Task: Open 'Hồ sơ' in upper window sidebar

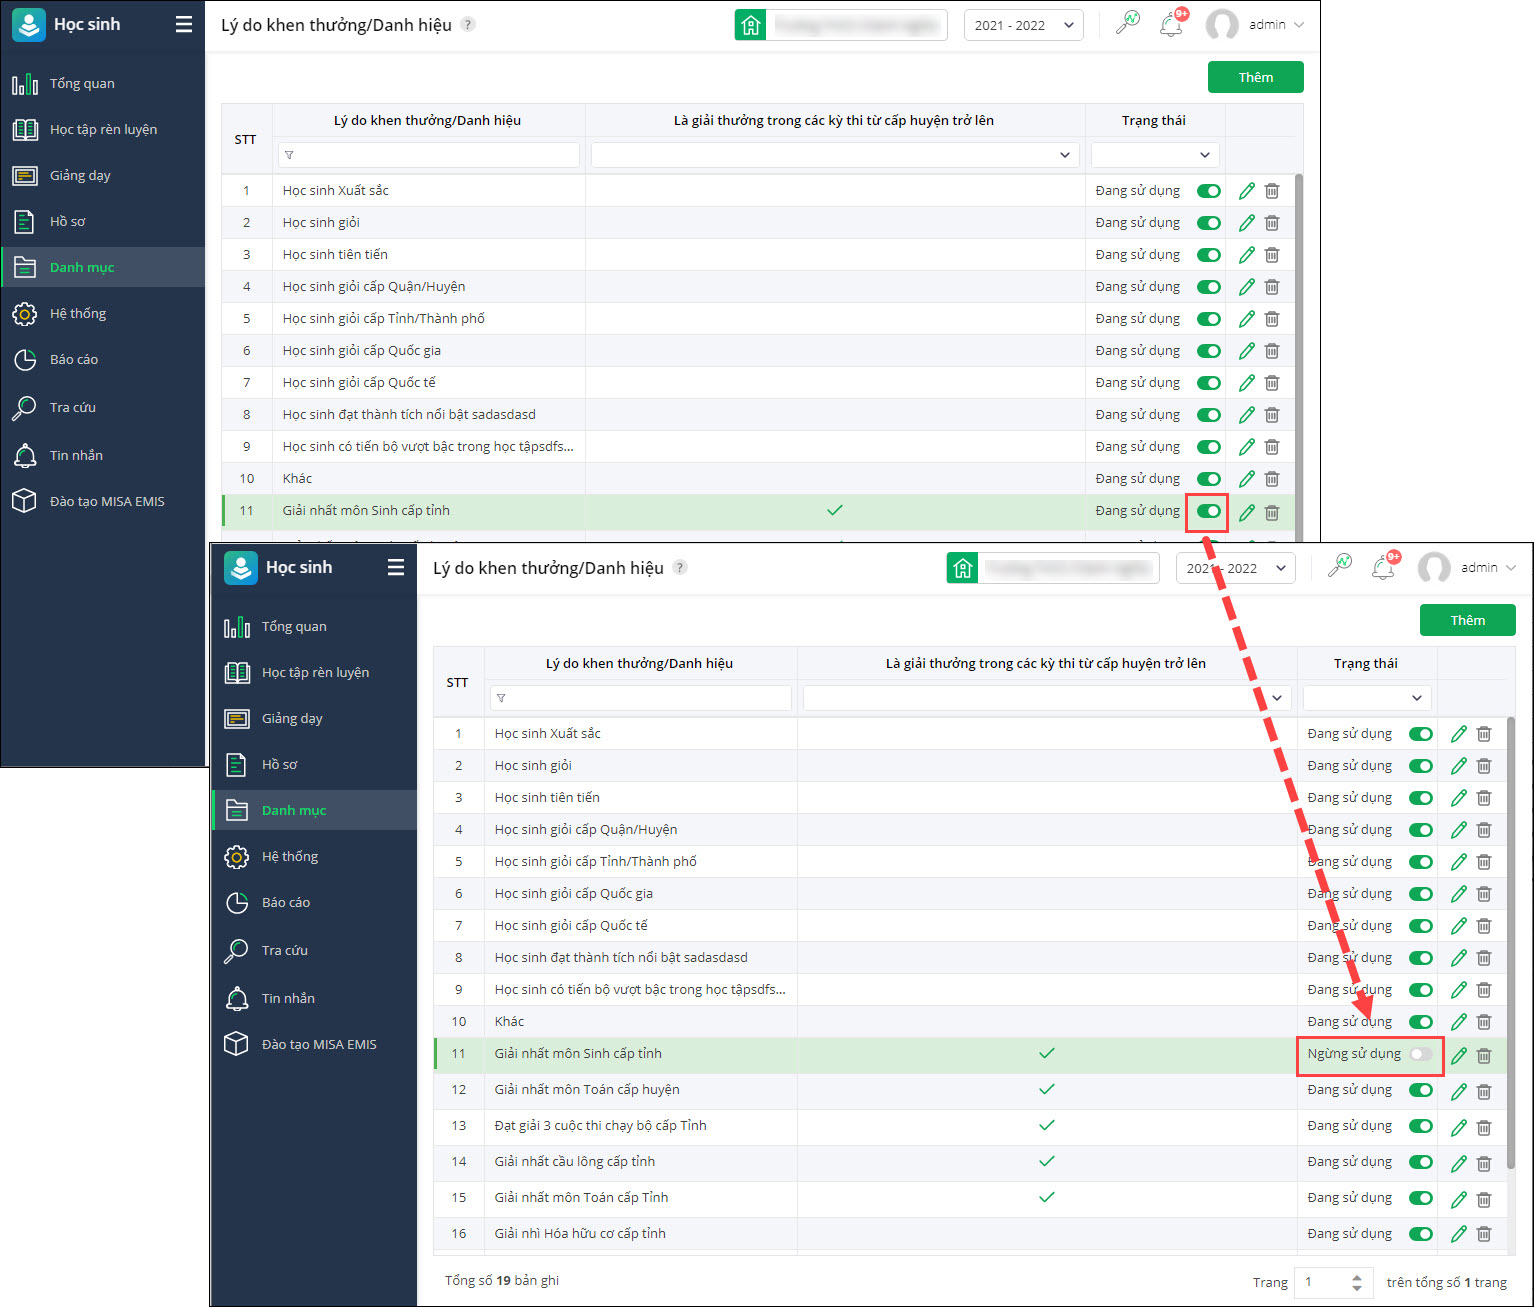Action: point(102,222)
